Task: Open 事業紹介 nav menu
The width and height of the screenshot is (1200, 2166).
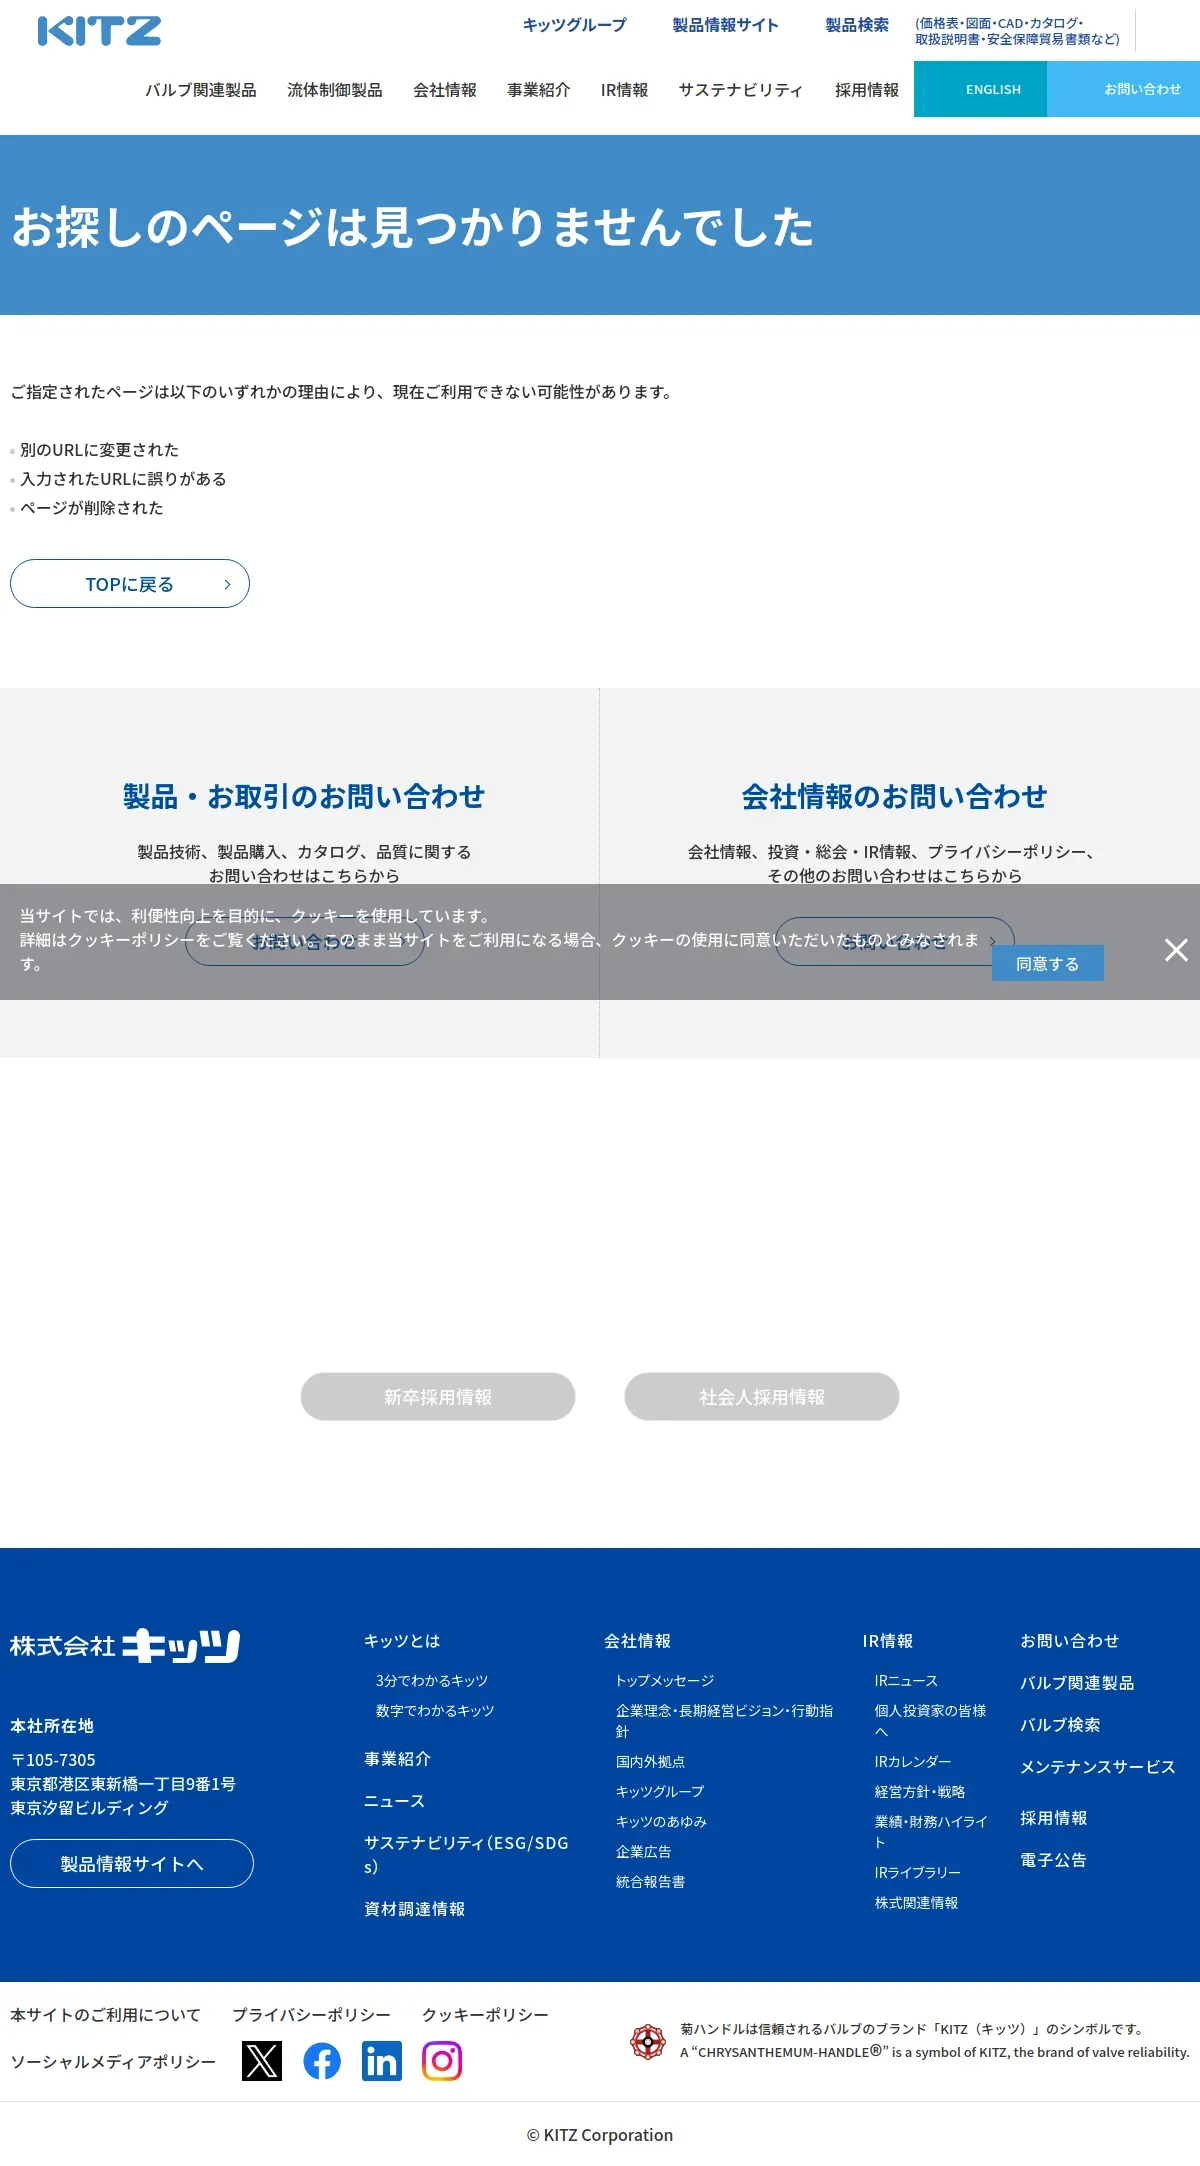Action: pyautogui.click(x=539, y=90)
